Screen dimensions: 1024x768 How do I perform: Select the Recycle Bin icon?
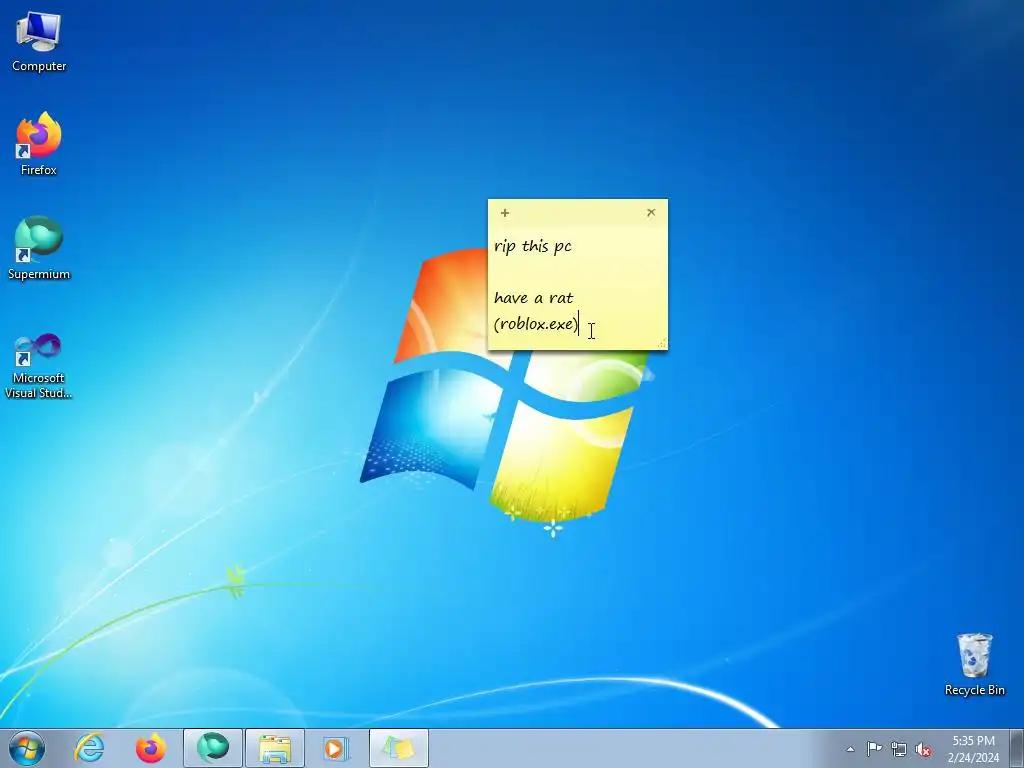pyautogui.click(x=974, y=664)
